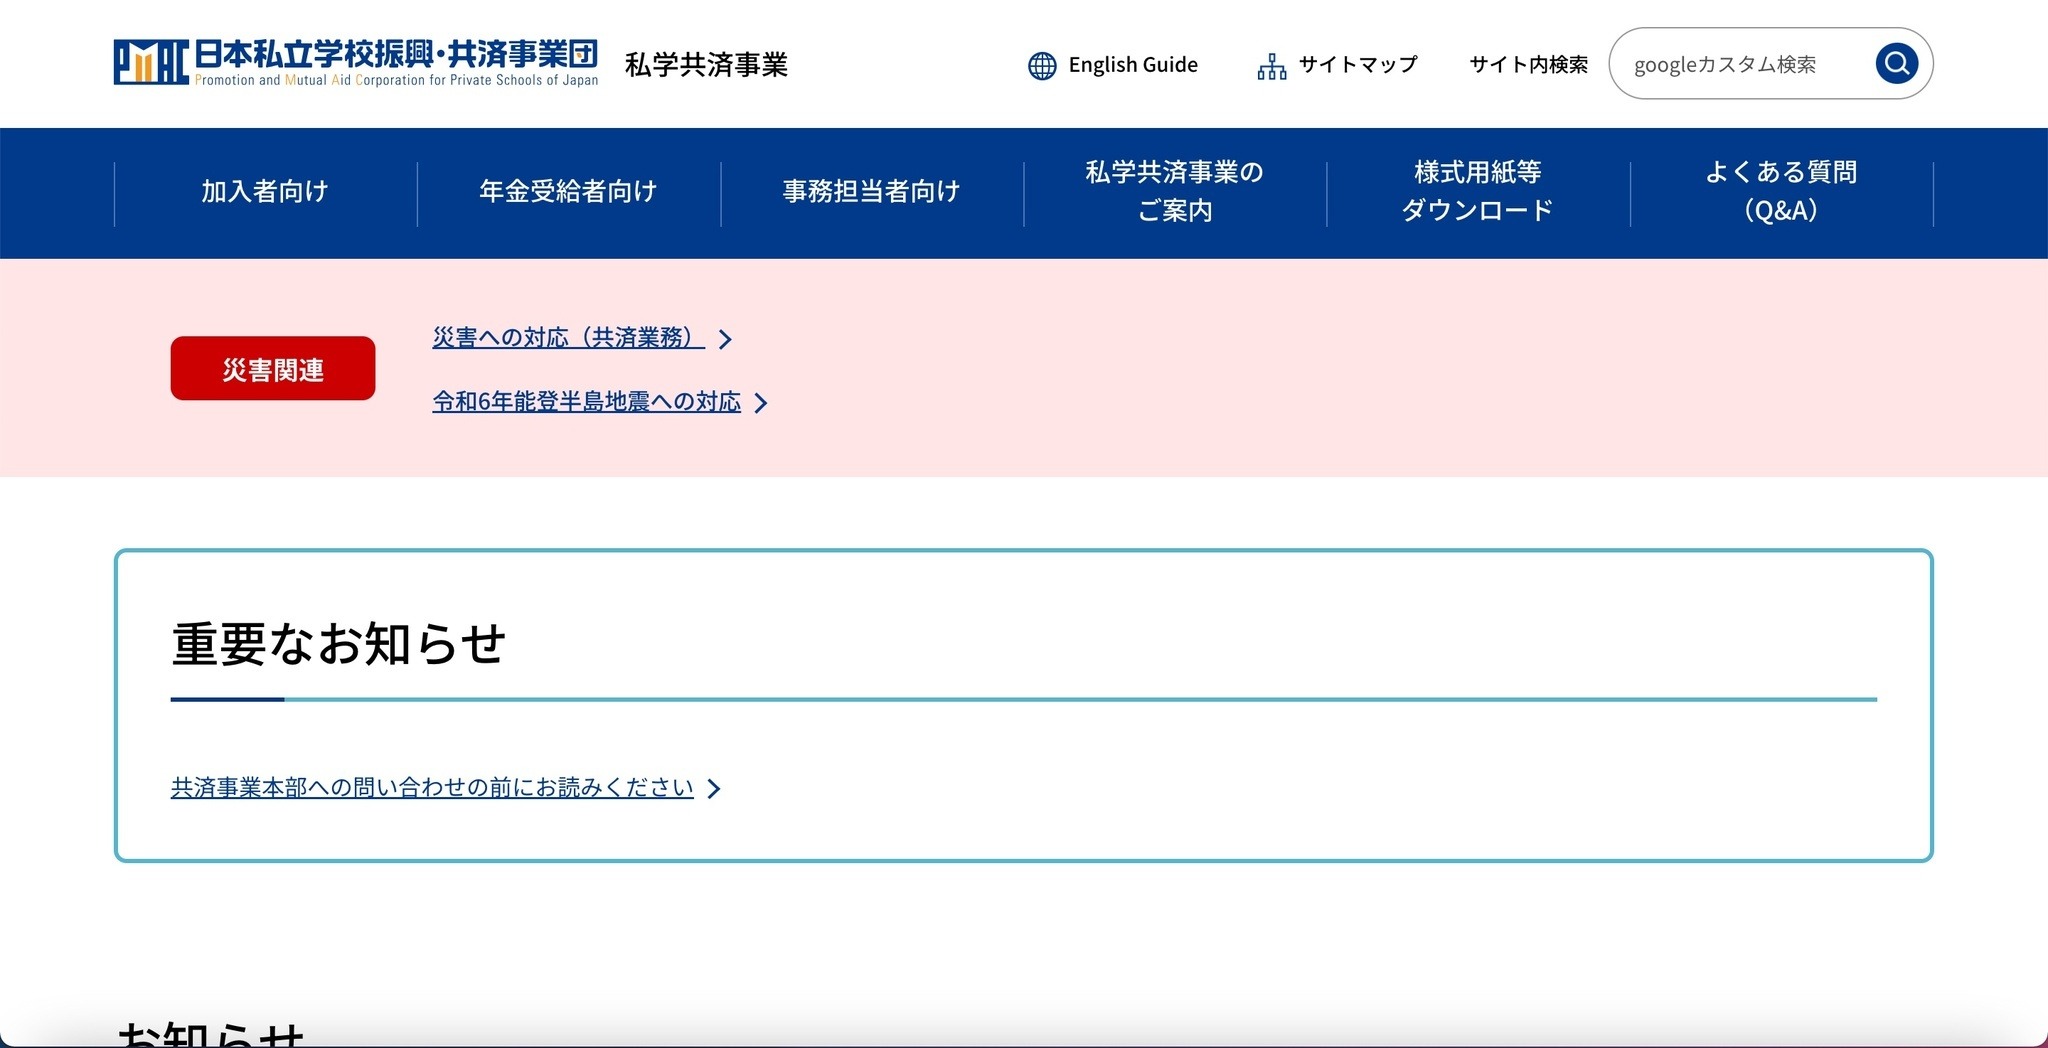Open 災害への対応（共済業務） link

(568, 338)
